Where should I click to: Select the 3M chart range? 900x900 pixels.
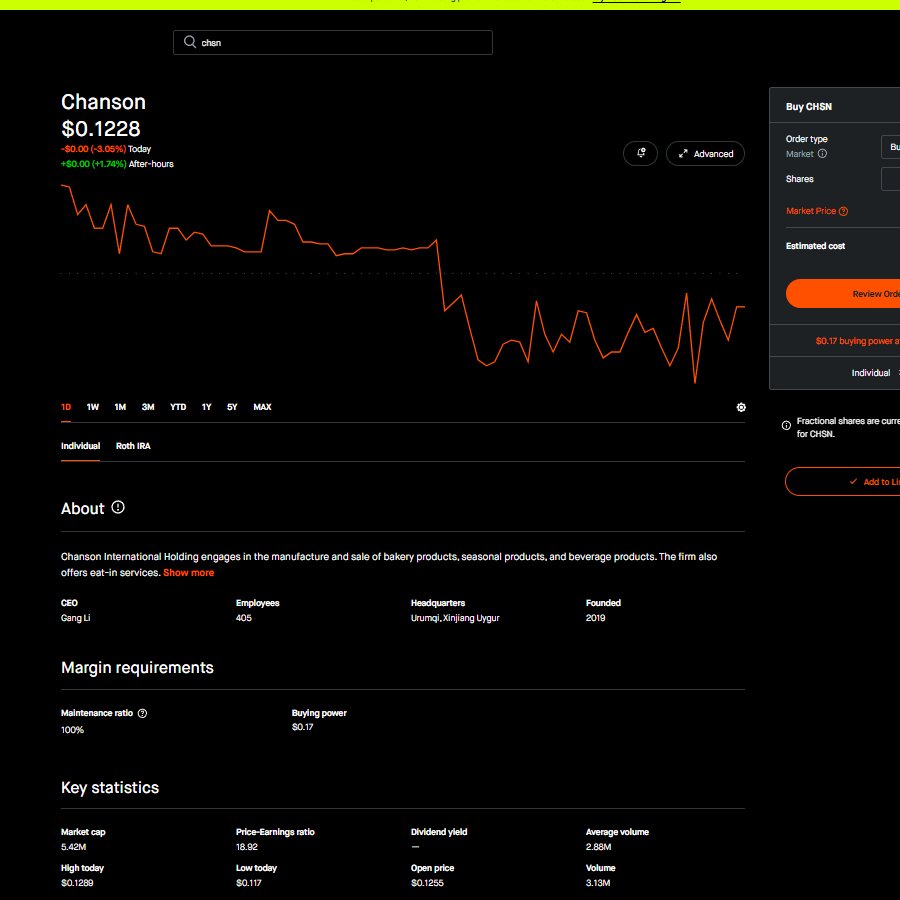148,407
